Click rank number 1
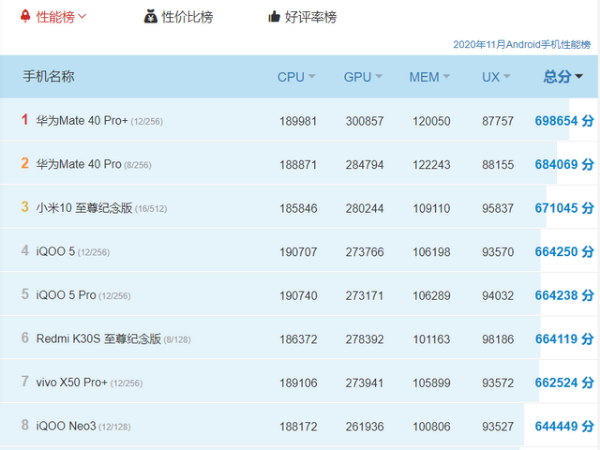 pos(24,119)
